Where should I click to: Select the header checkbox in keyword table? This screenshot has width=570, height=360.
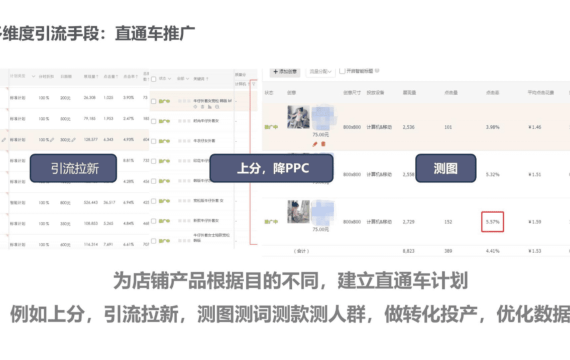[x=154, y=79]
